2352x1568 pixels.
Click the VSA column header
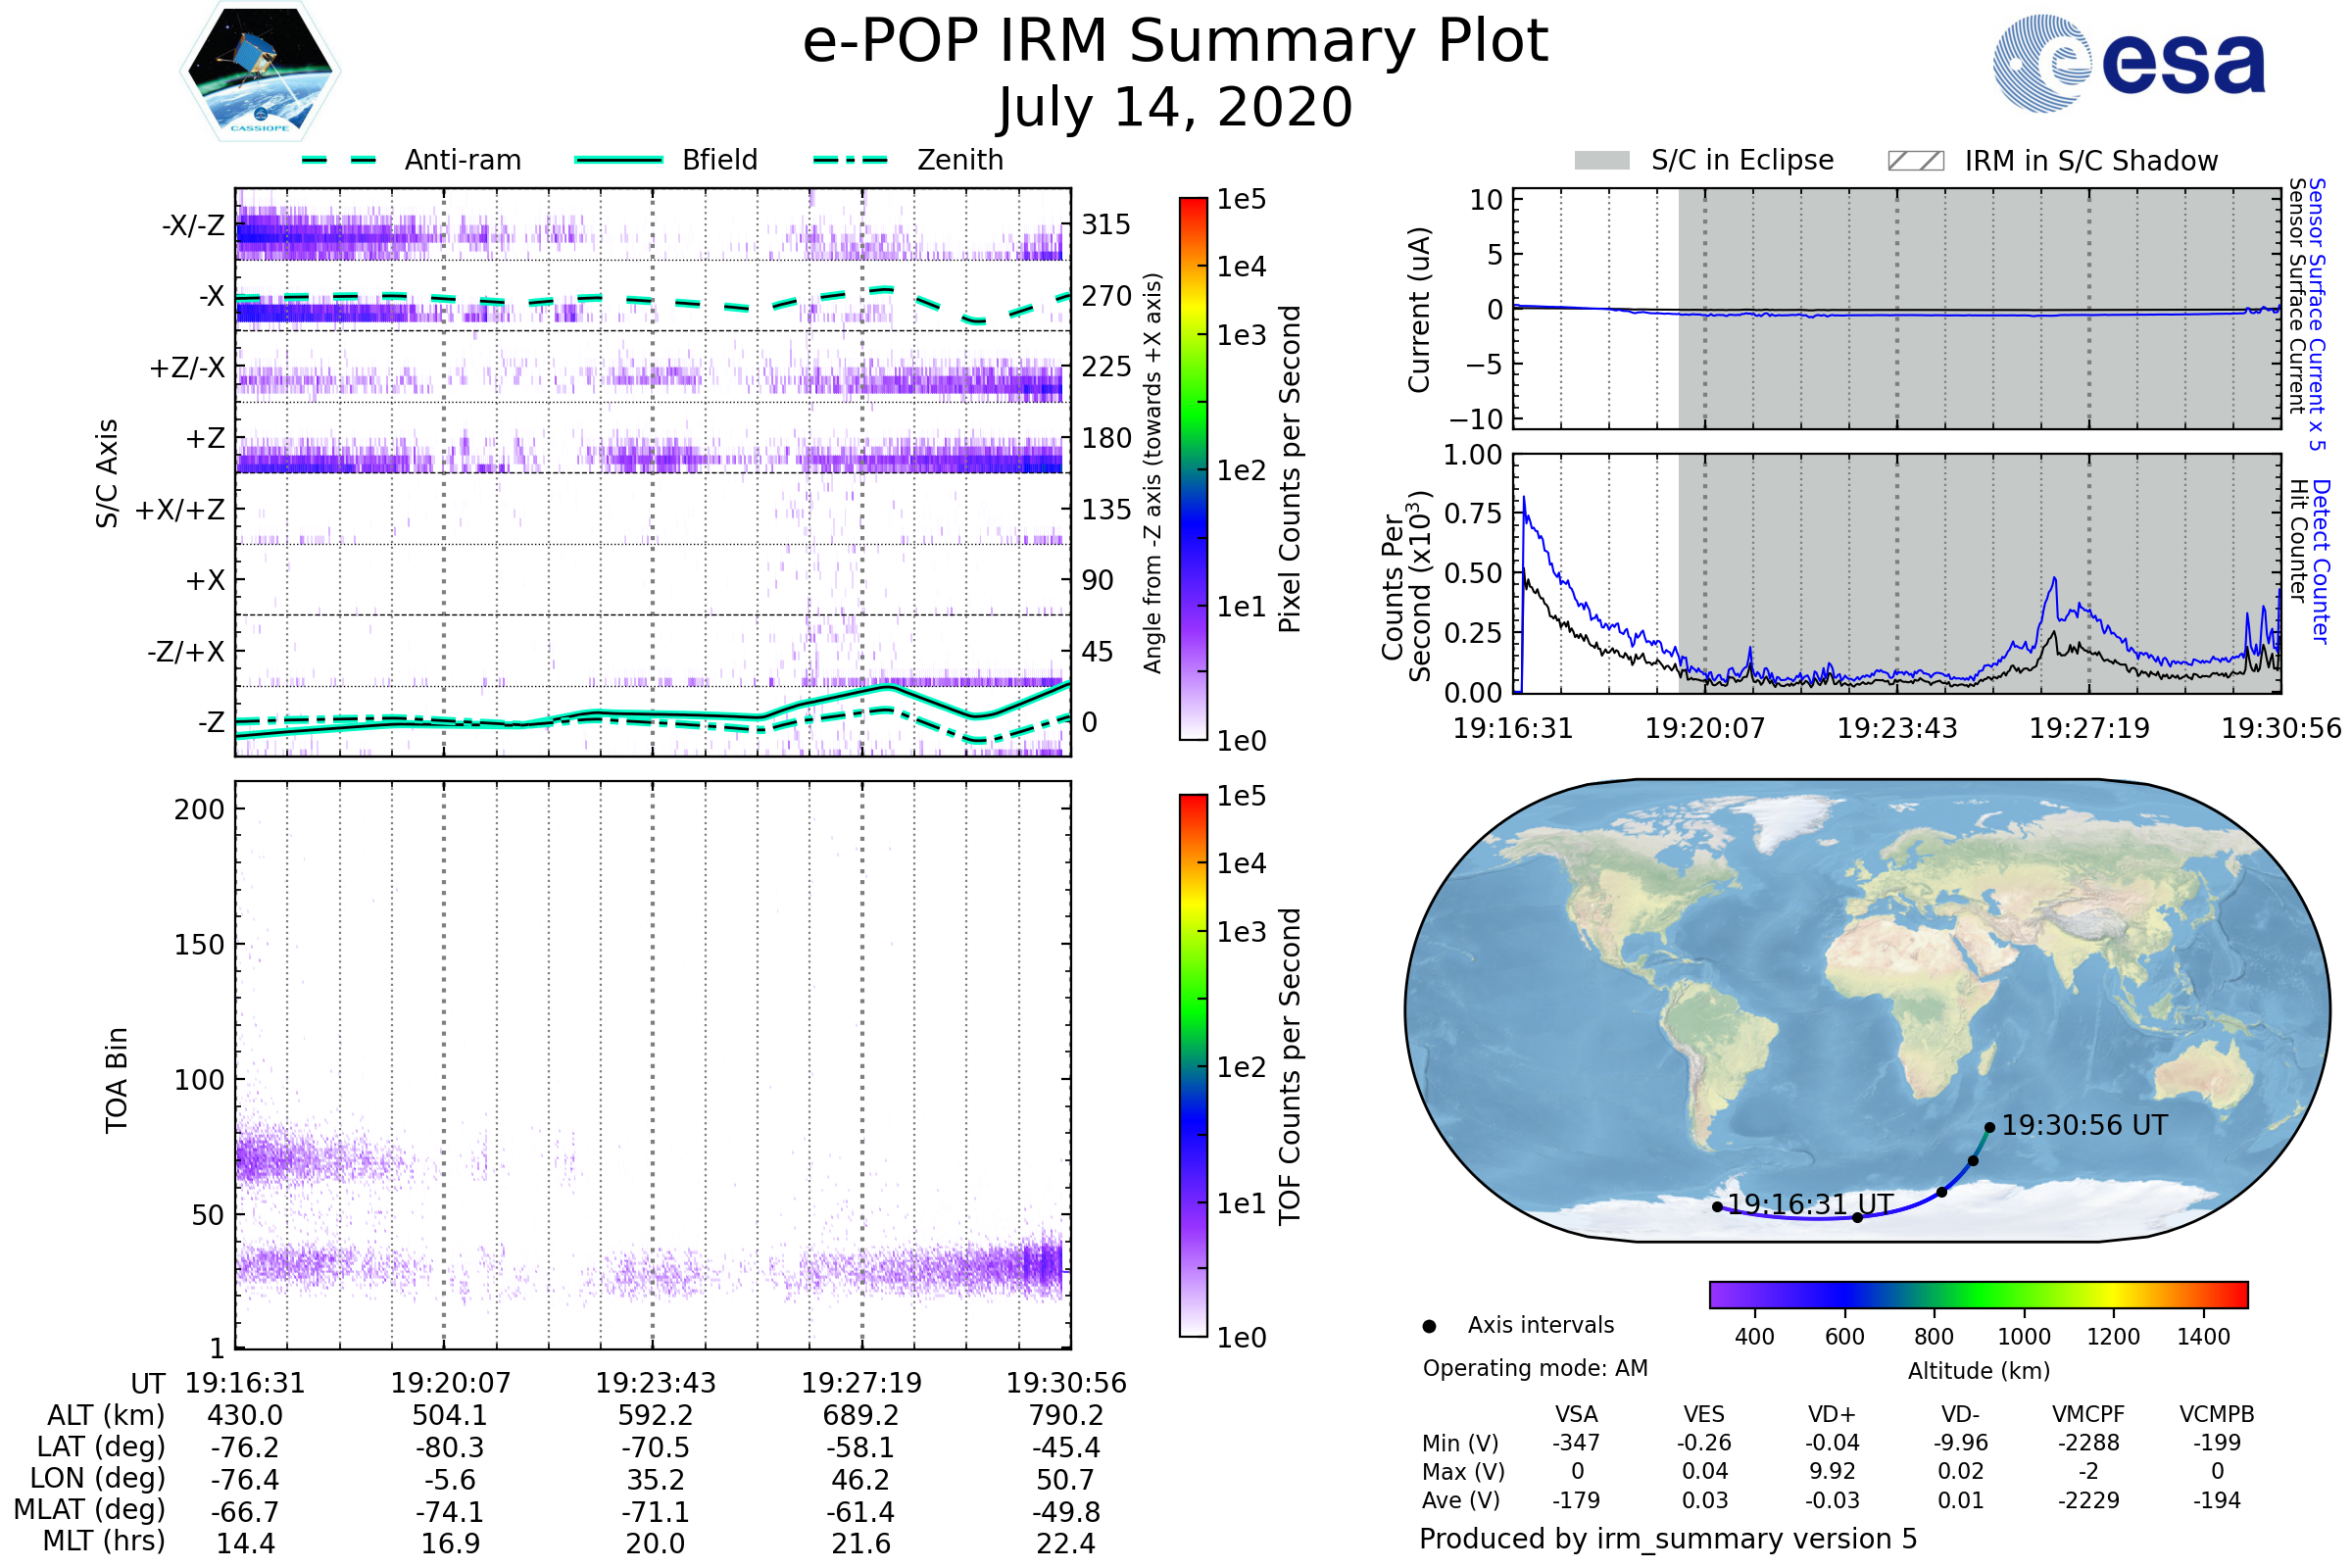pos(1576,1414)
